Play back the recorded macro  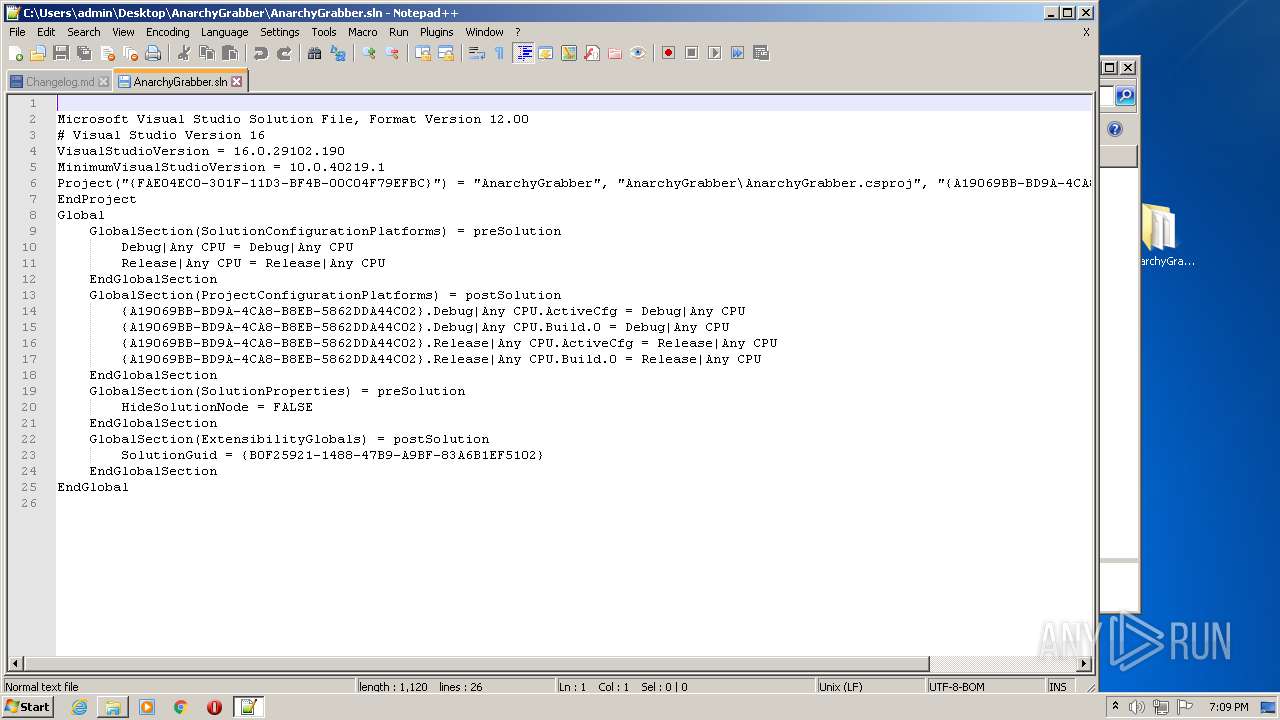[x=714, y=53]
